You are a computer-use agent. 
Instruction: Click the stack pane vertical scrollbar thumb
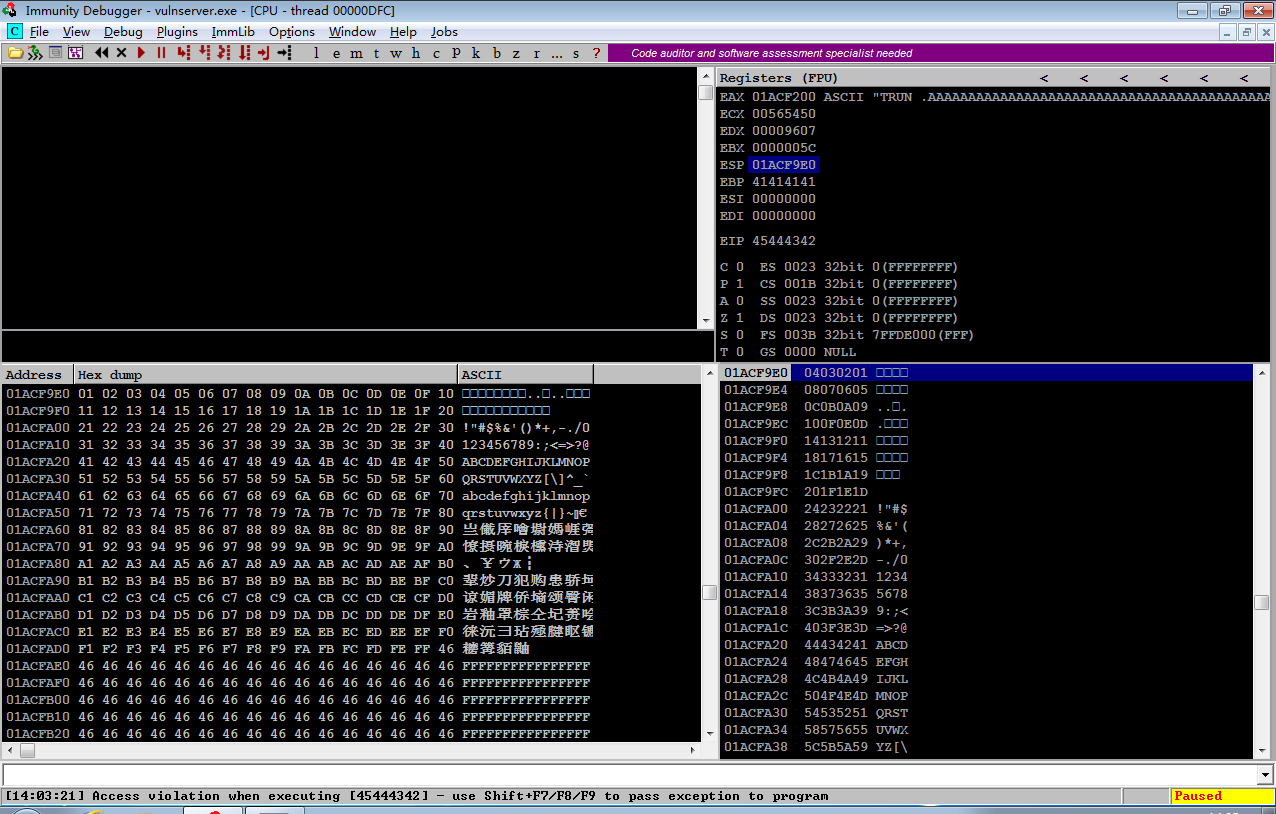[x=1262, y=602]
